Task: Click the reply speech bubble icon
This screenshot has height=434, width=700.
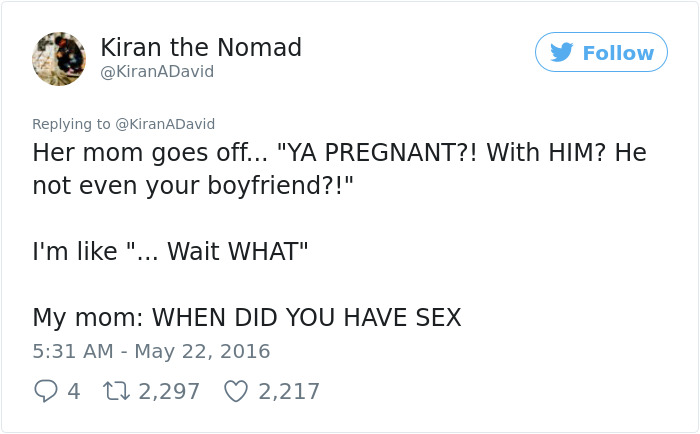Action: [46, 391]
